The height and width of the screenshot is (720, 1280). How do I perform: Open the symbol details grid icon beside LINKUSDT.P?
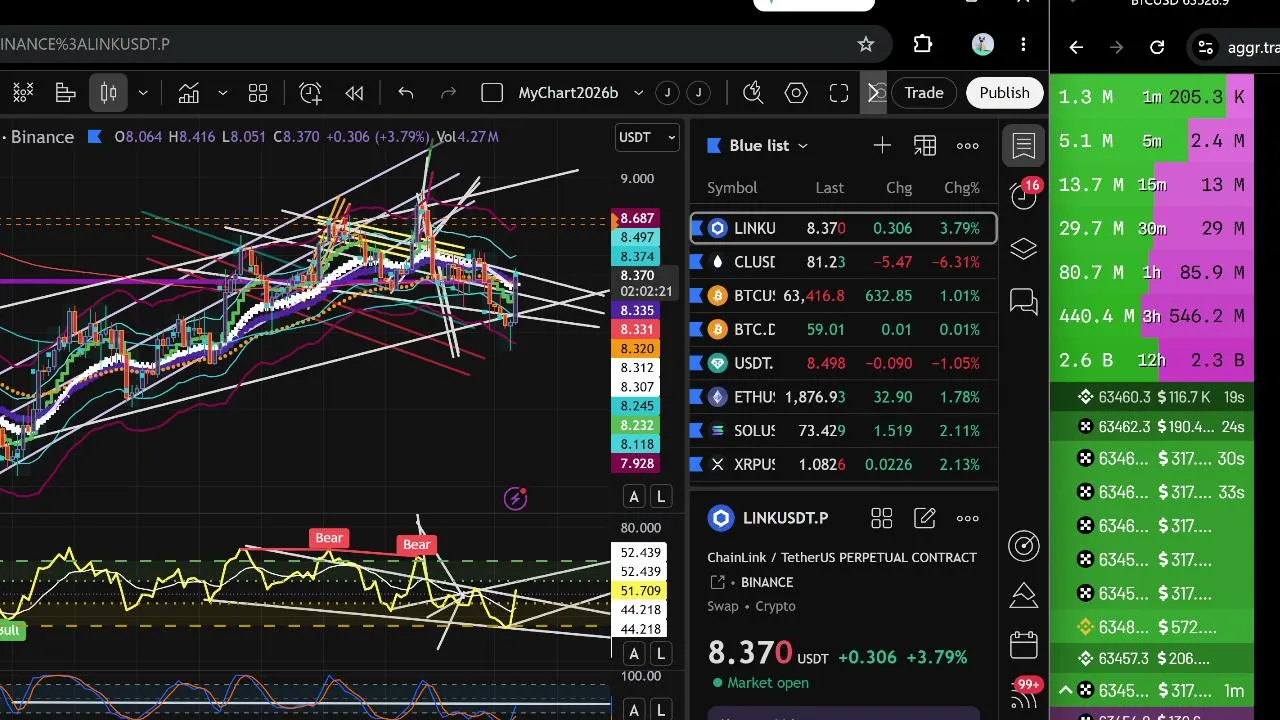881,518
